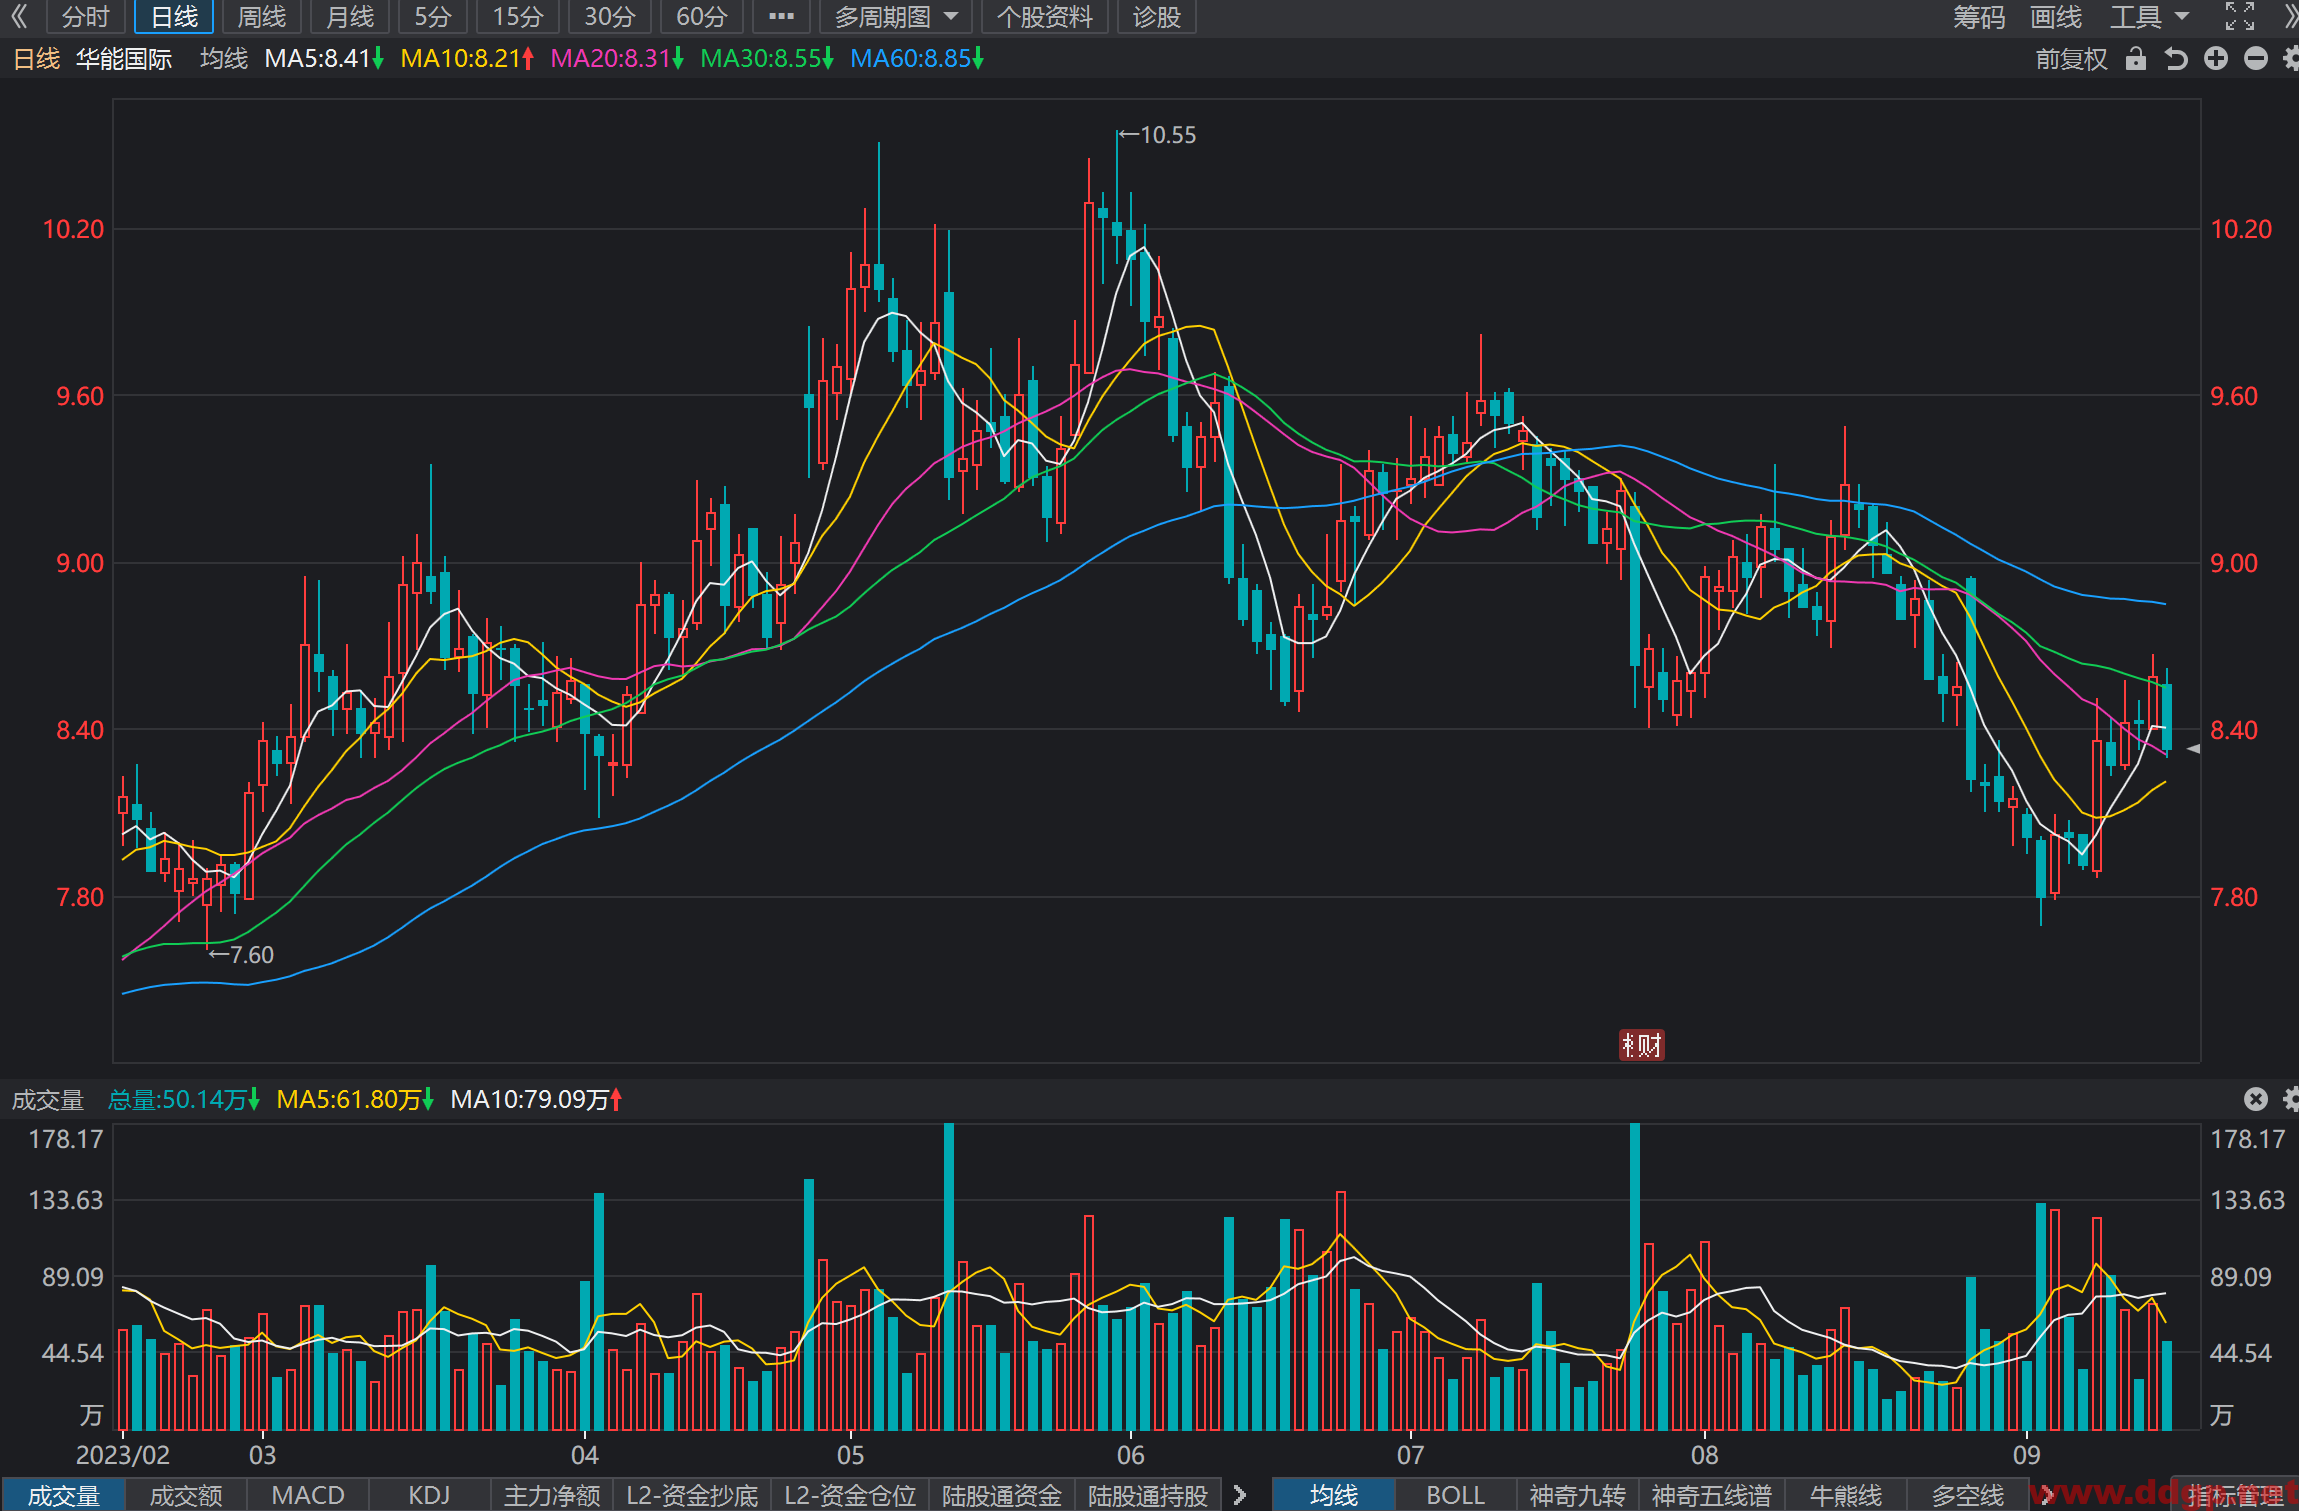Viewport: 2299px width, 1511px height.
Task: Switch sub-indicator to MACD
Action: click(x=308, y=1495)
